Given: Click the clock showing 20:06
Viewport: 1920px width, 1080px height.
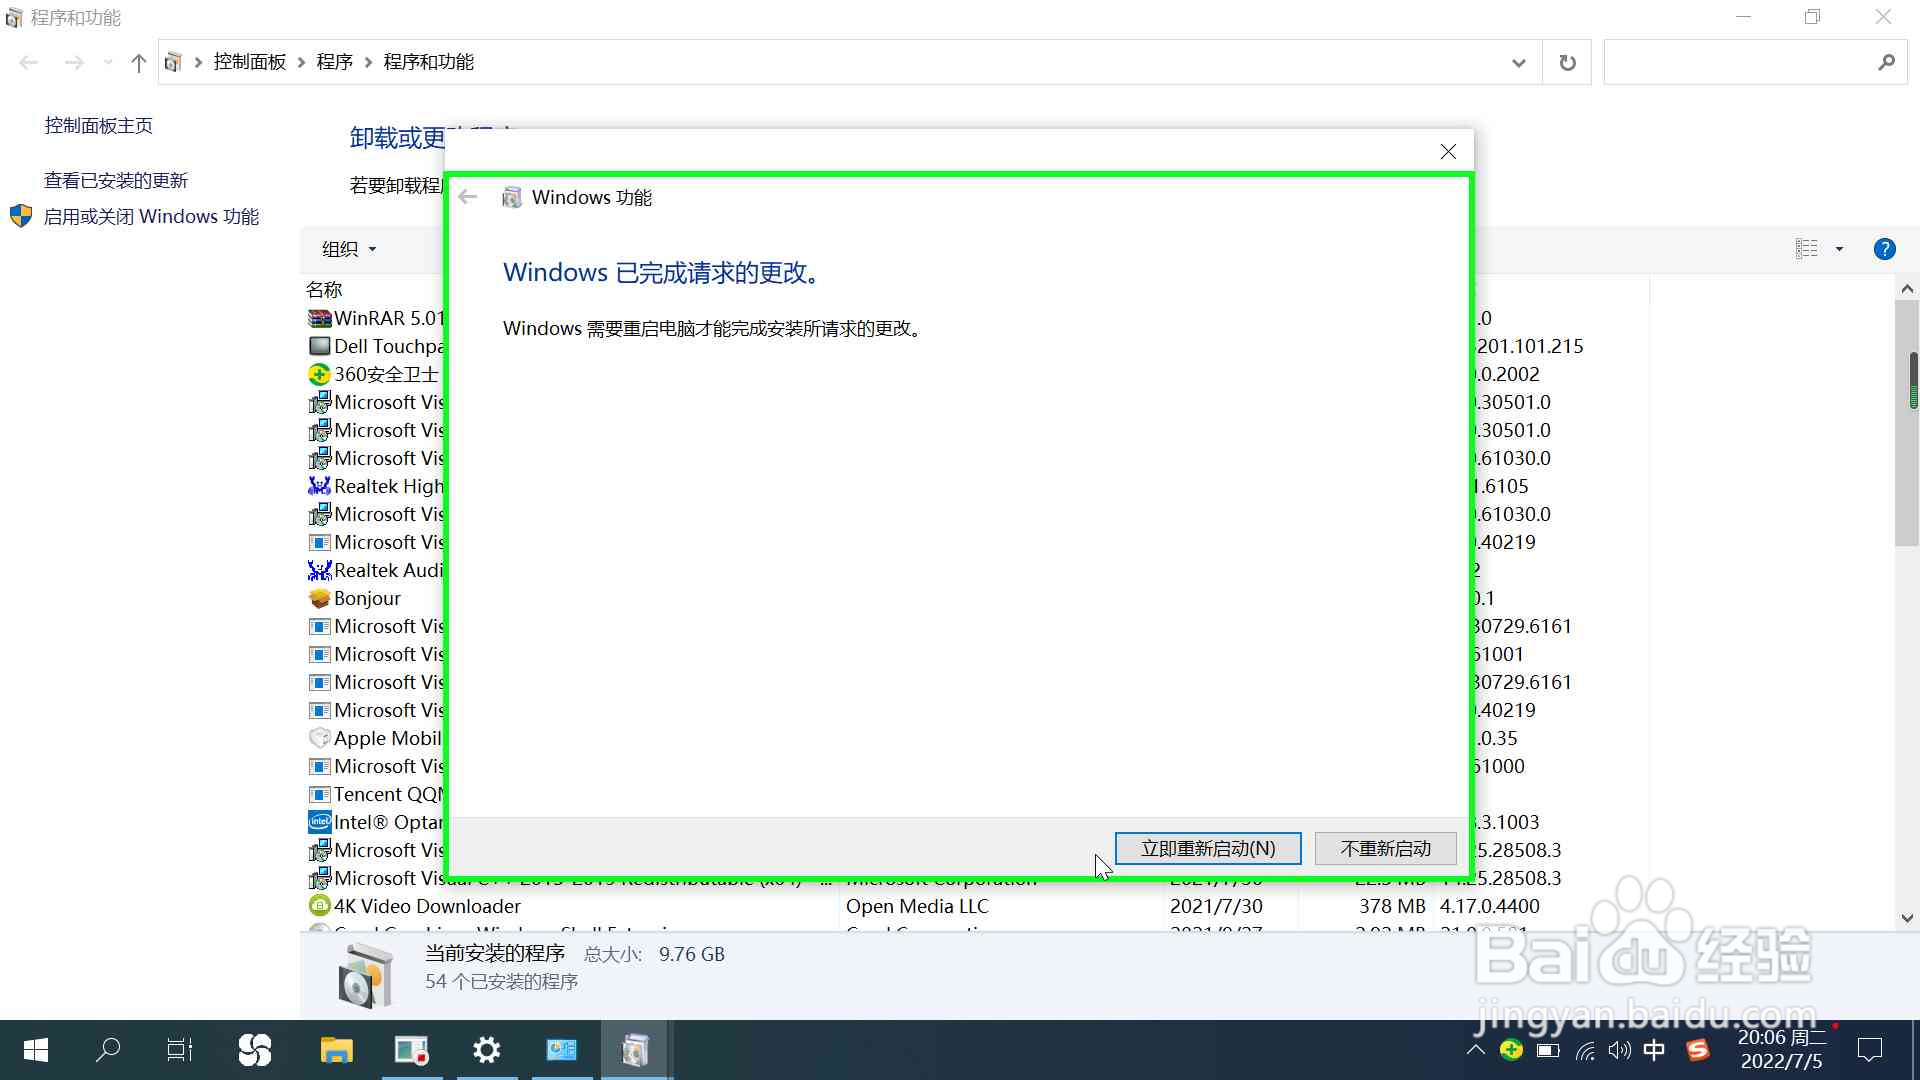Looking at the screenshot, I should (x=1782, y=1050).
